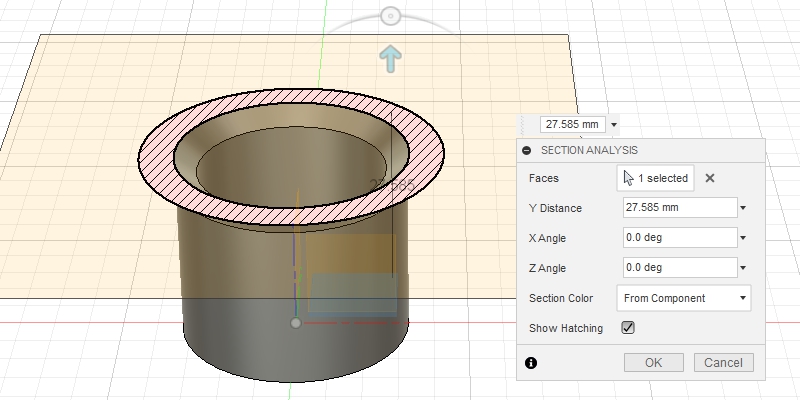Expand the X Angle dropdown arrow
Screen dimensions: 800x400
coord(743,238)
